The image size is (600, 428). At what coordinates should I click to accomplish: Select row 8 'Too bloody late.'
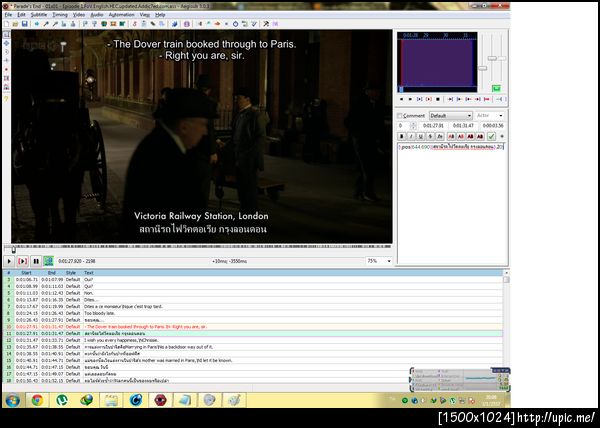tap(253, 313)
